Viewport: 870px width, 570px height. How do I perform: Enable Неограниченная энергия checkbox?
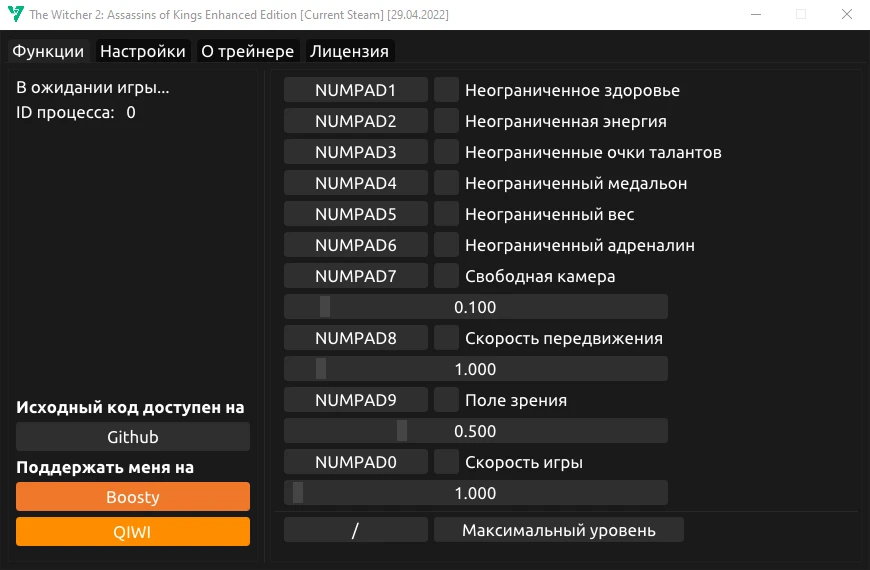pyautogui.click(x=446, y=121)
